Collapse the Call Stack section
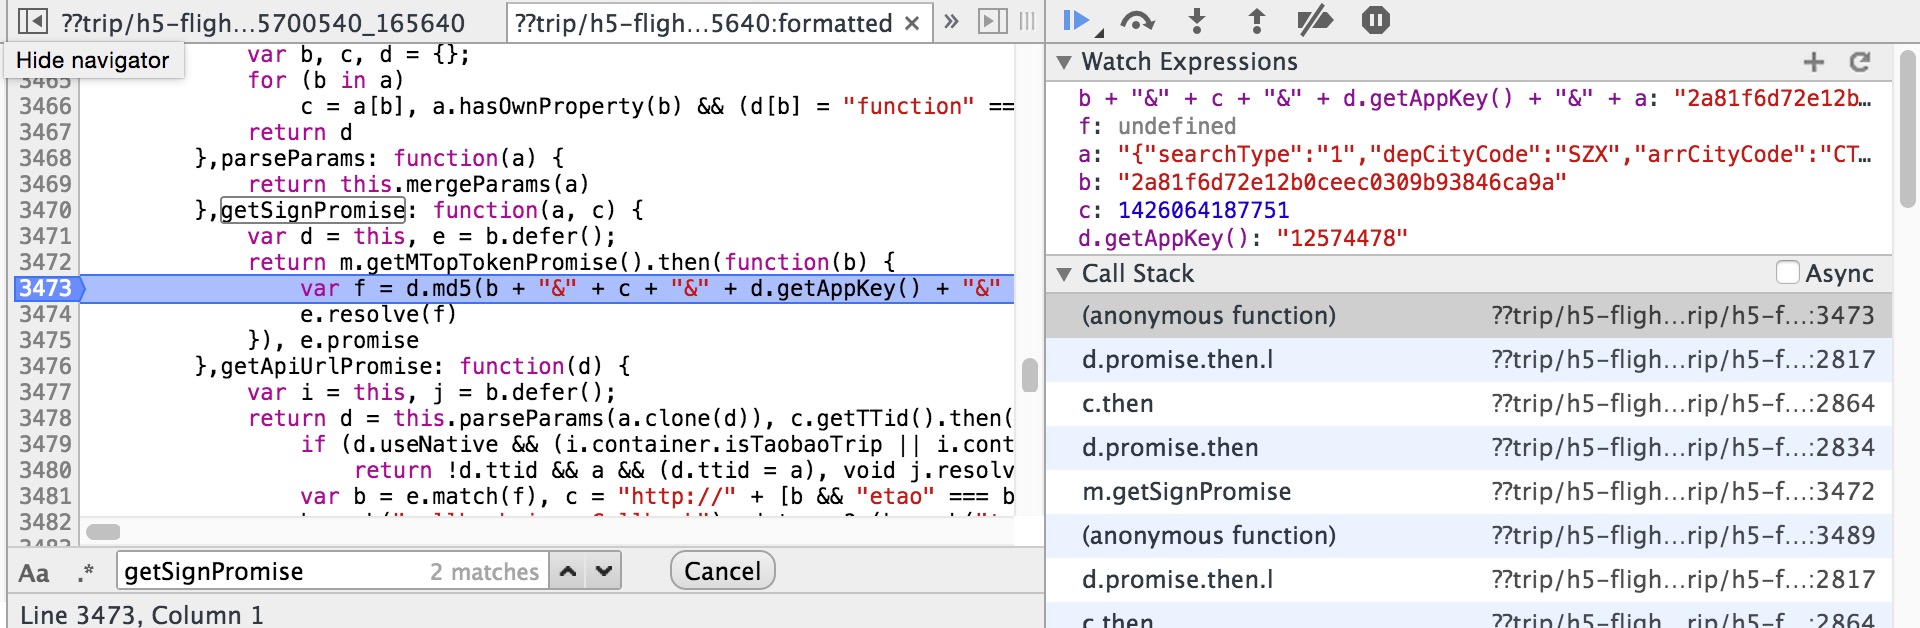The height and width of the screenshot is (628, 1920). point(1064,274)
